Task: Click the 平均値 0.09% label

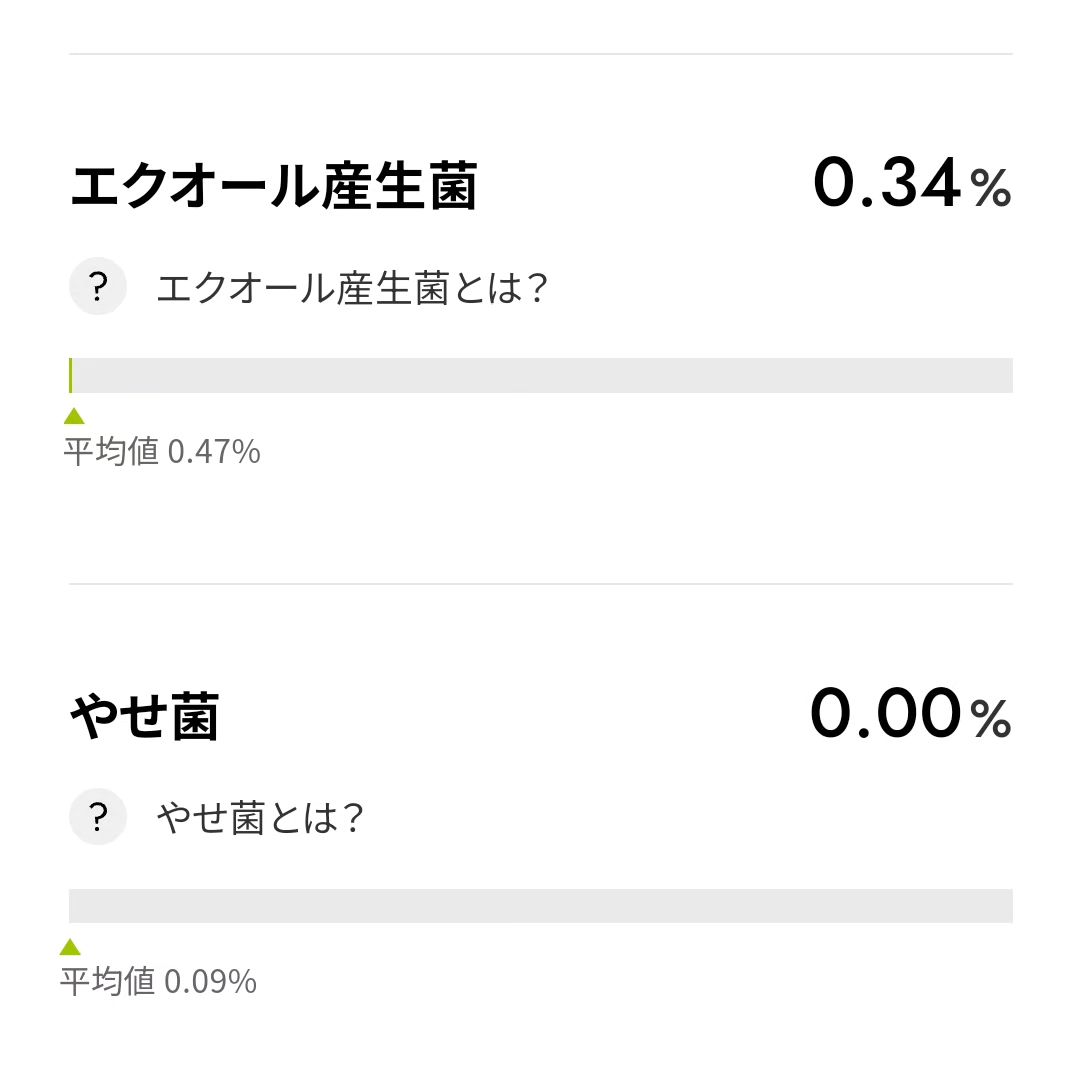Action: pos(158,982)
